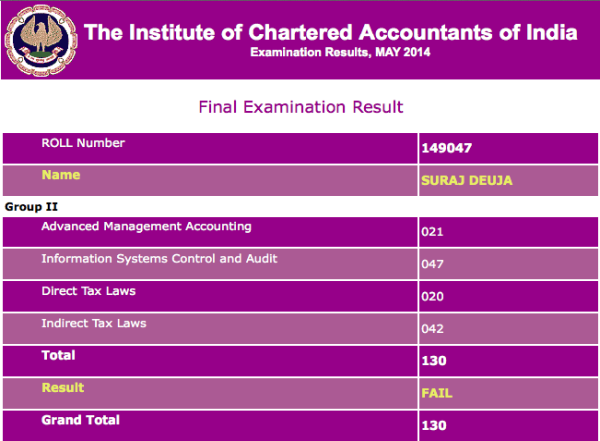This screenshot has width=600, height=441.
Task: Select roll number value 149047
Action: (x=446, y=149)
